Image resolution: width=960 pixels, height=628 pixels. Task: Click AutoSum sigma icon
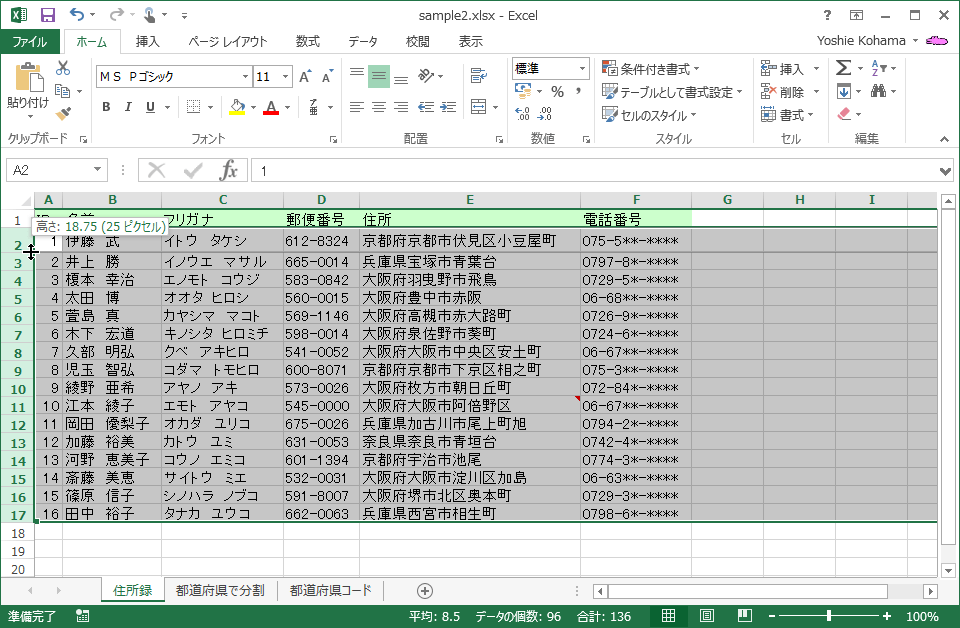844,68
